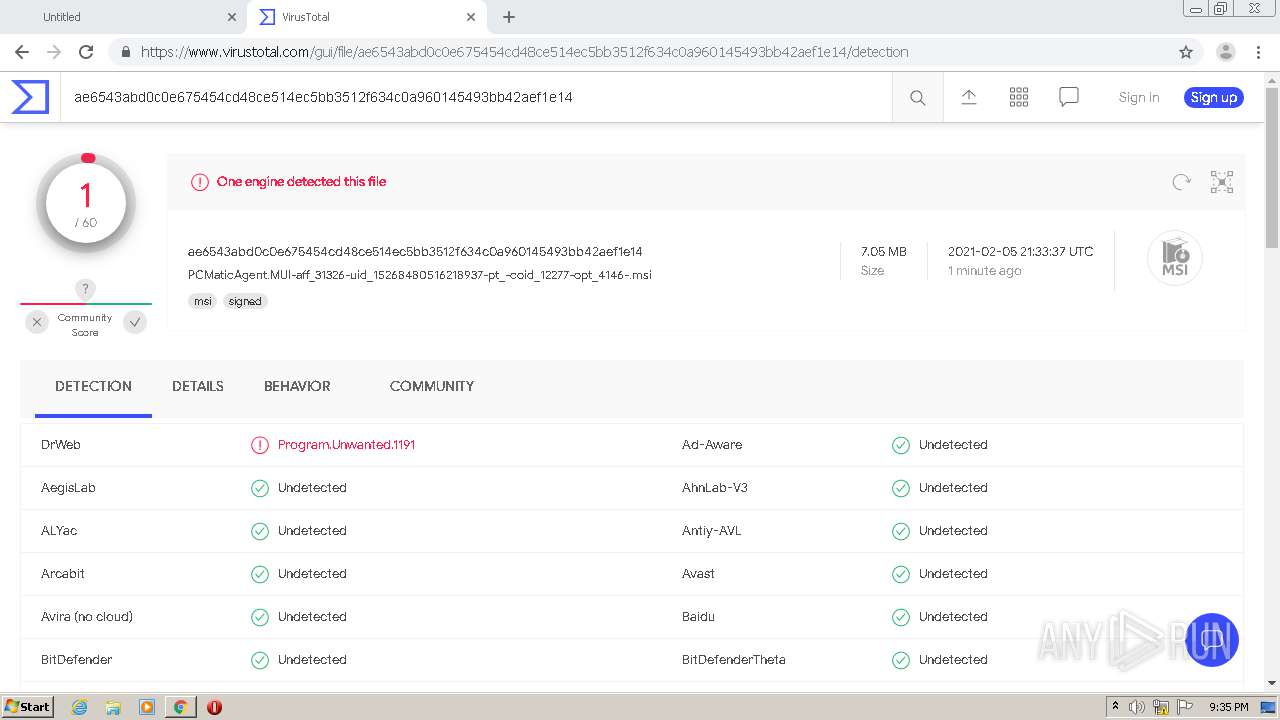Open a new browser tab

pyautogui.click(x=508, y=17)
